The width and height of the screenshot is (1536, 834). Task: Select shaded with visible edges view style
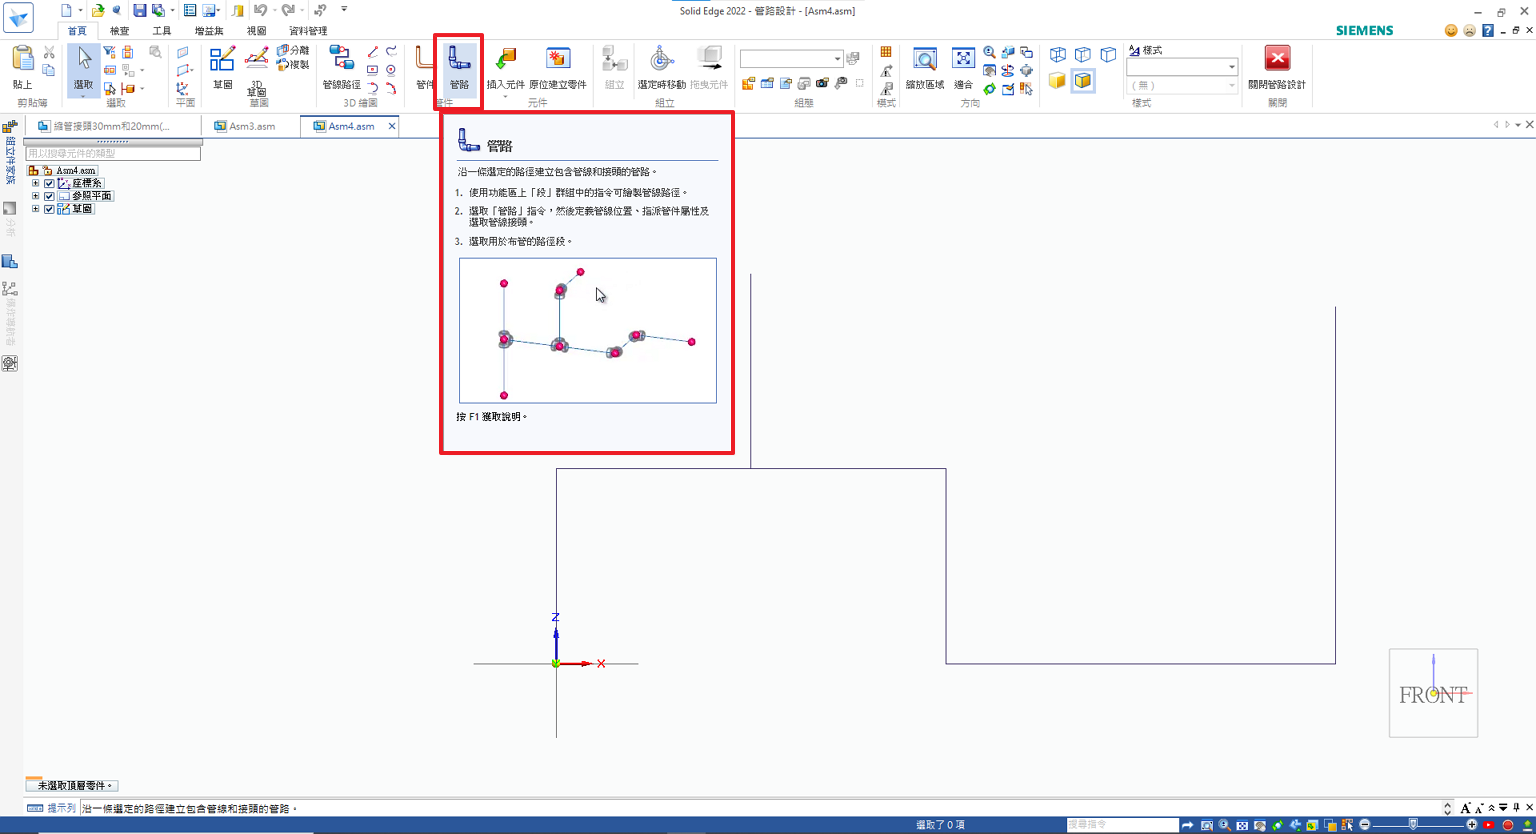[x=1083, y=80]
